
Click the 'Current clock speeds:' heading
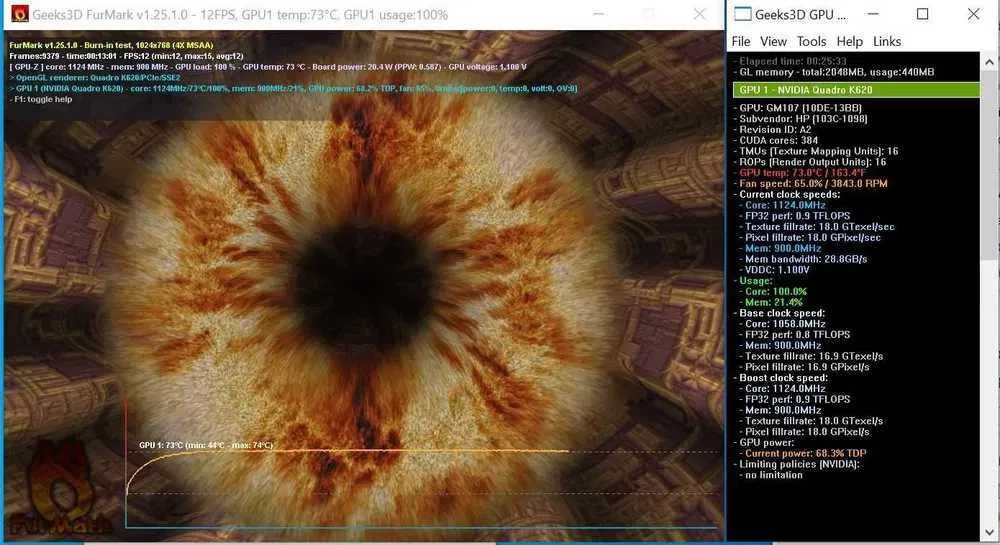click(786, 194)
